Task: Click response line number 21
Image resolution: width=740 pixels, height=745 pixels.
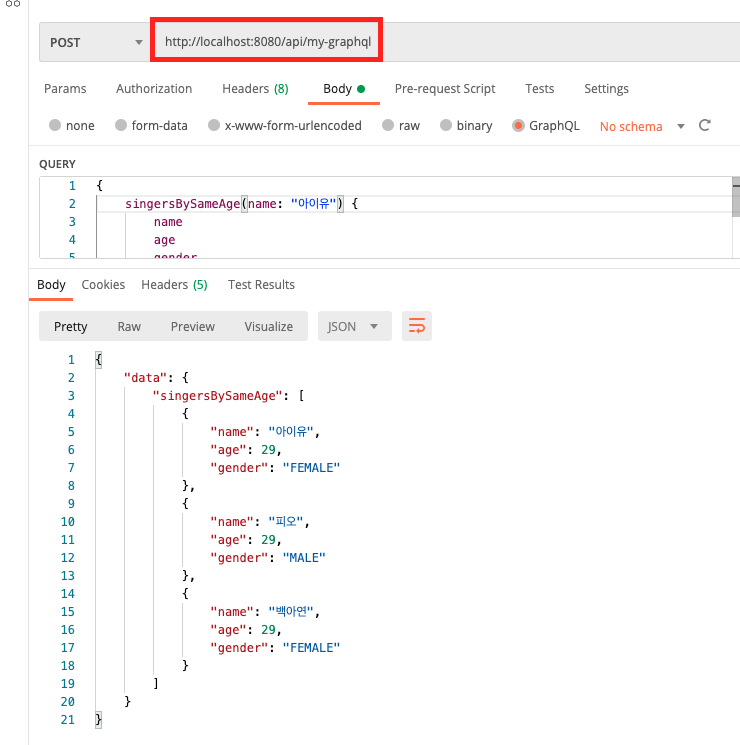Action: click(67, 720)
